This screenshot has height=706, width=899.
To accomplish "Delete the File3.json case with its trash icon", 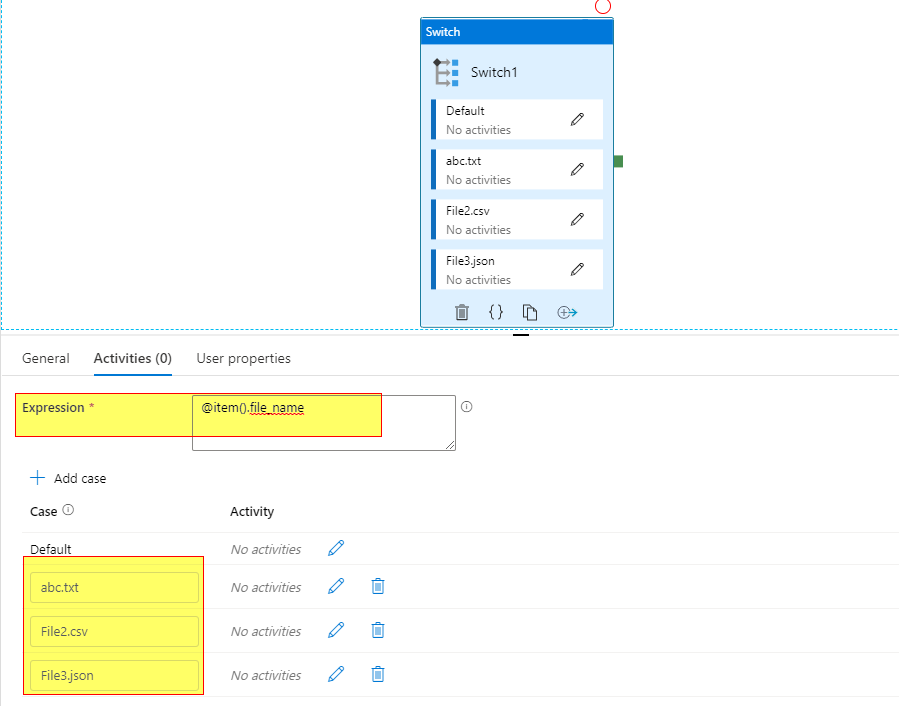I will [378, 674].
